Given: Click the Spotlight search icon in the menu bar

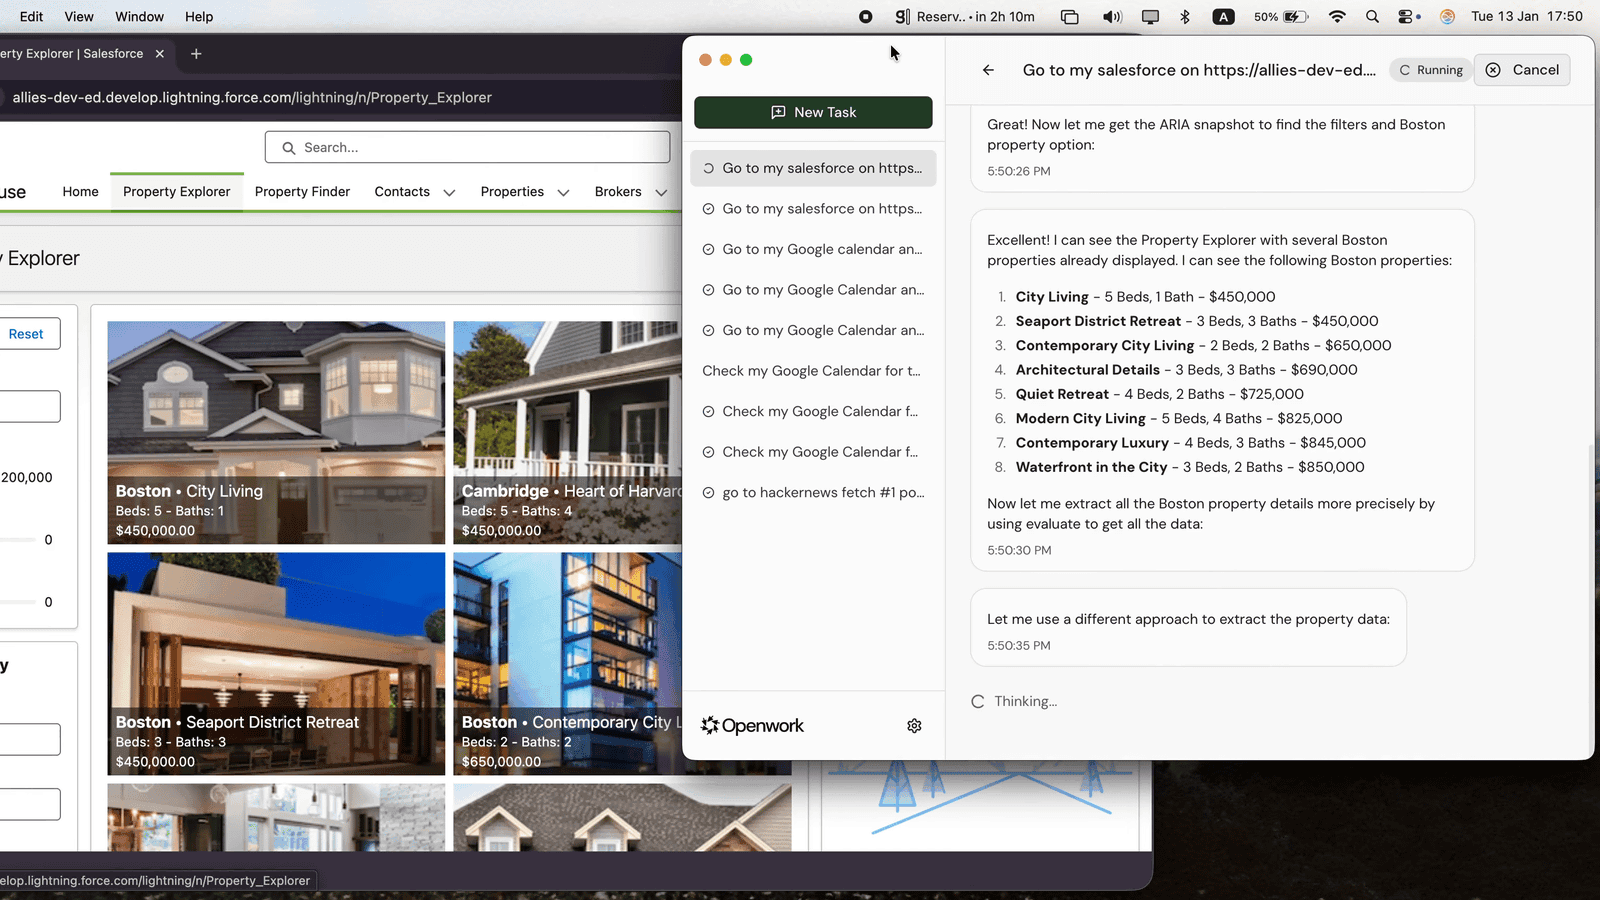Looking at the screenshot, I should click(x=1372, y=16).
